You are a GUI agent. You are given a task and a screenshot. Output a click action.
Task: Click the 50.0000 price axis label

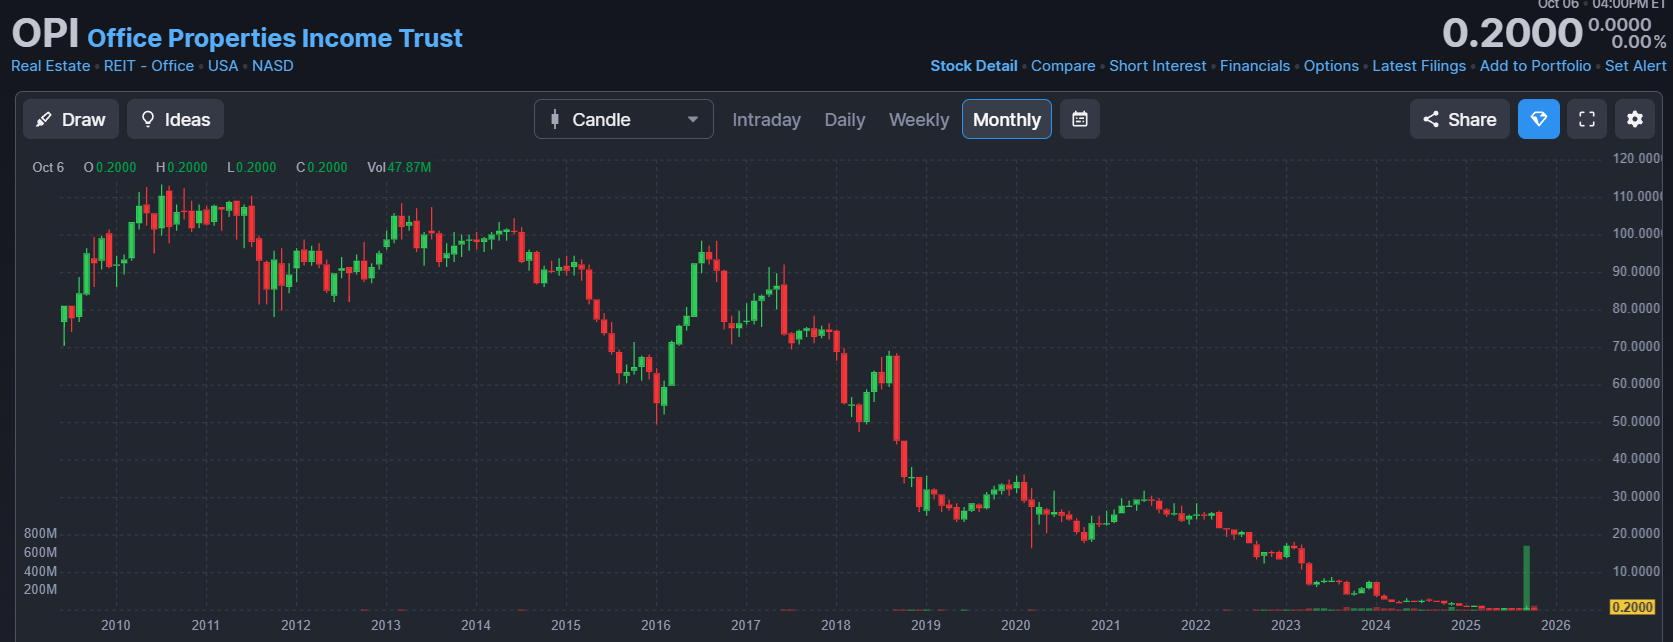[1636, 421]
